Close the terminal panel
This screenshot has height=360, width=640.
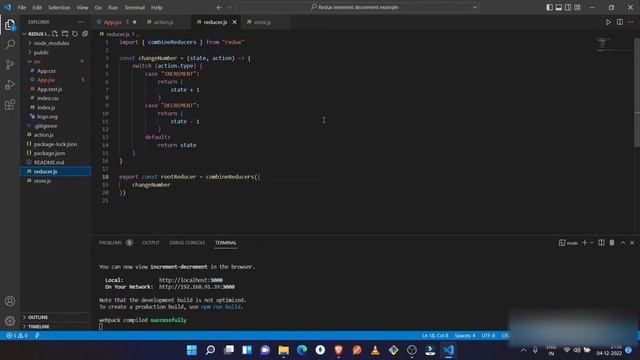(632, 242)
